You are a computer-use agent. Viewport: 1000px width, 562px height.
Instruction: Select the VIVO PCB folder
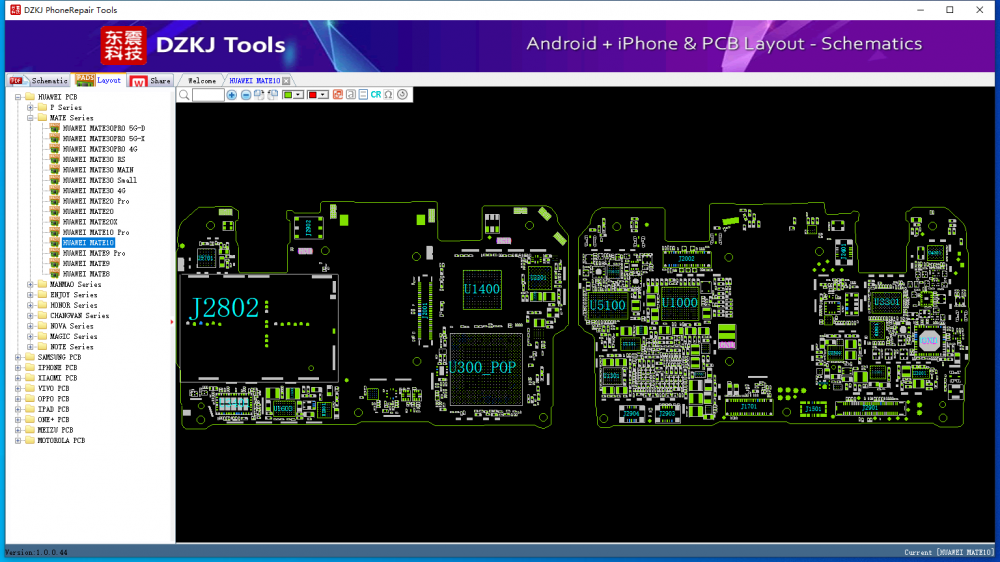point(53,388)
